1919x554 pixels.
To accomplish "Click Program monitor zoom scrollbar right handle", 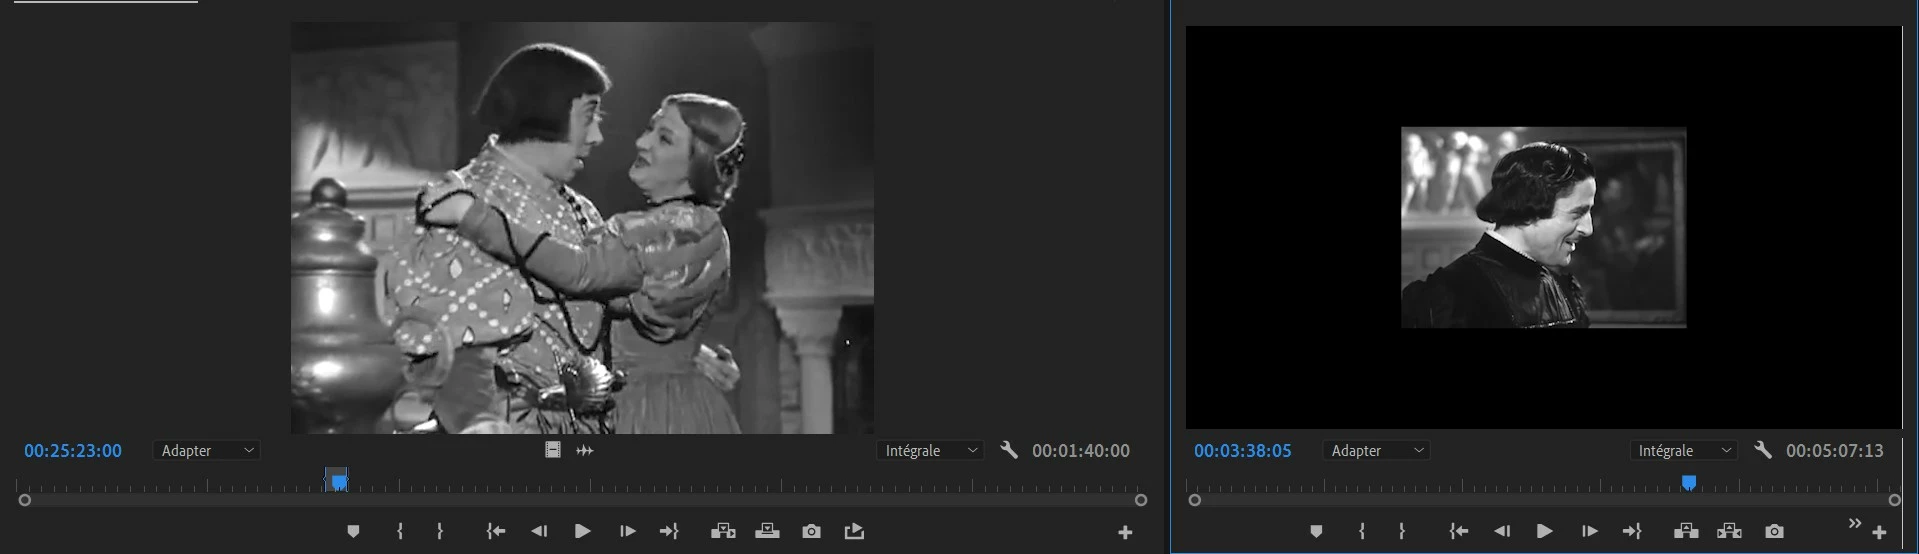I will click(x=1895, y=500).
